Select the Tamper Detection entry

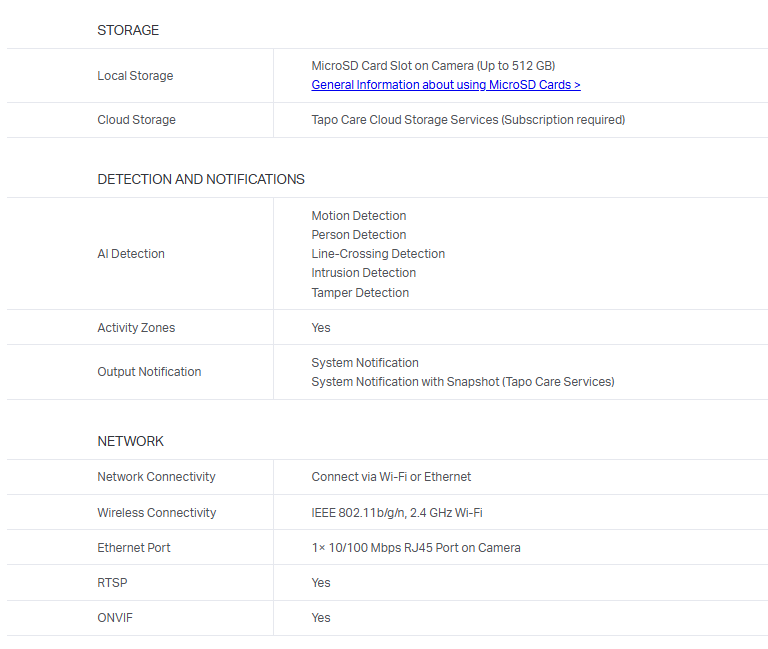(x=360, y=293)
